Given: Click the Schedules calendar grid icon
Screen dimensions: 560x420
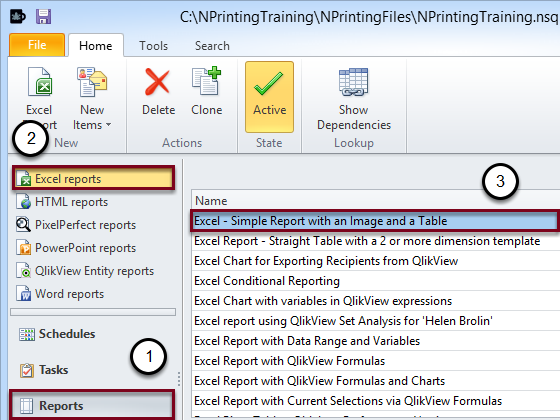Looking at the screenshot, I should pyautogui.click(x=27, y=334).
